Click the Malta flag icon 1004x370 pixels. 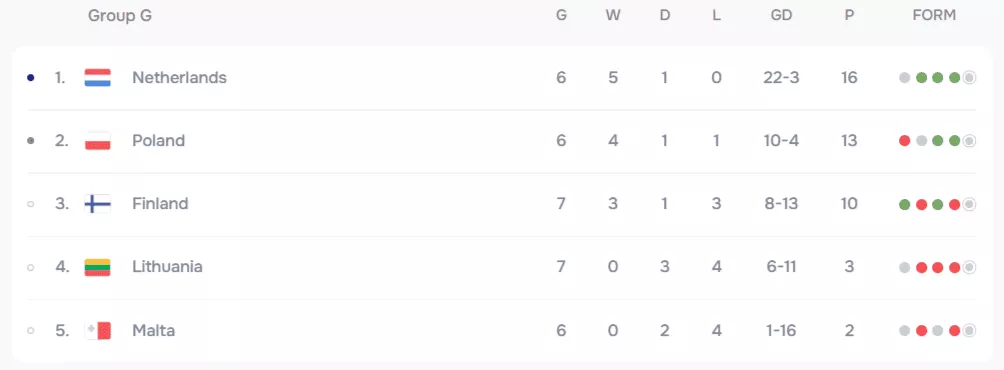(x=97, y=331)
